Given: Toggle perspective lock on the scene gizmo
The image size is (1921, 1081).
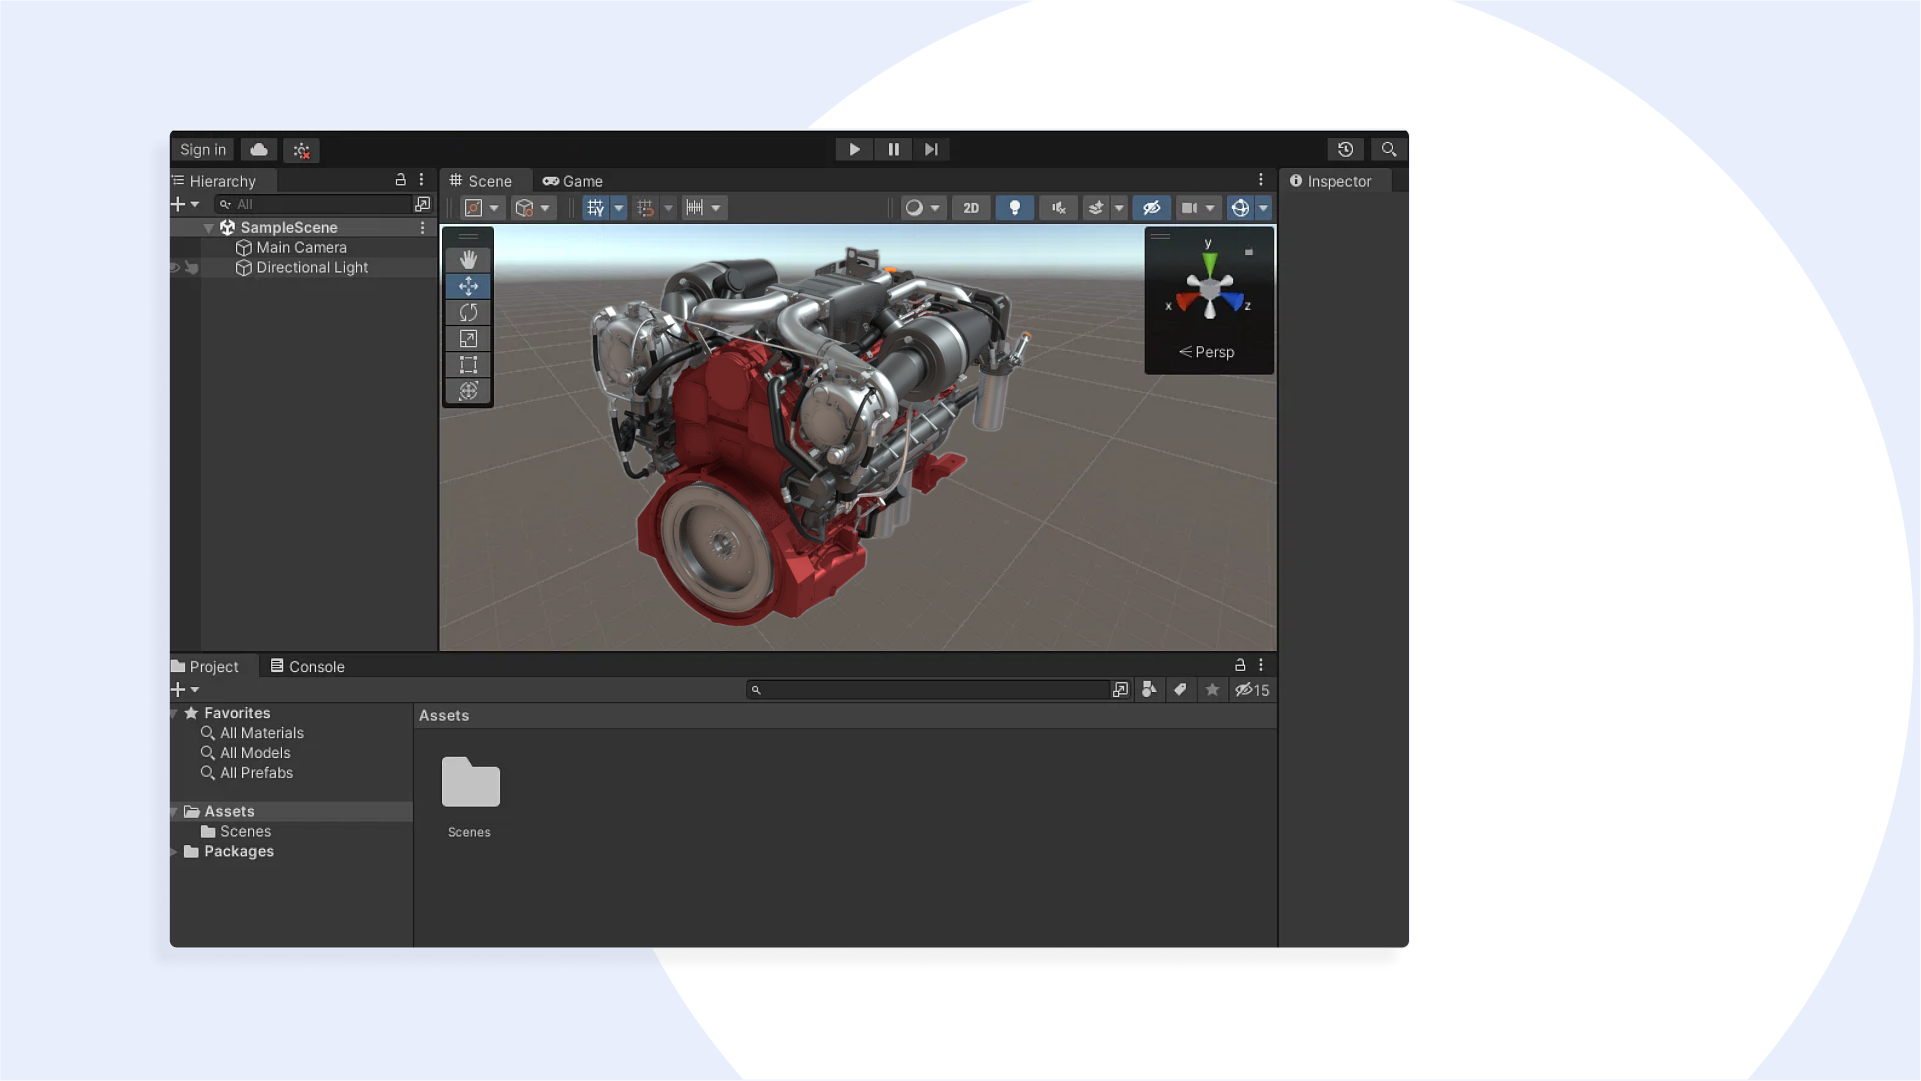Looking at the screenshot, I should point(1249,253).
